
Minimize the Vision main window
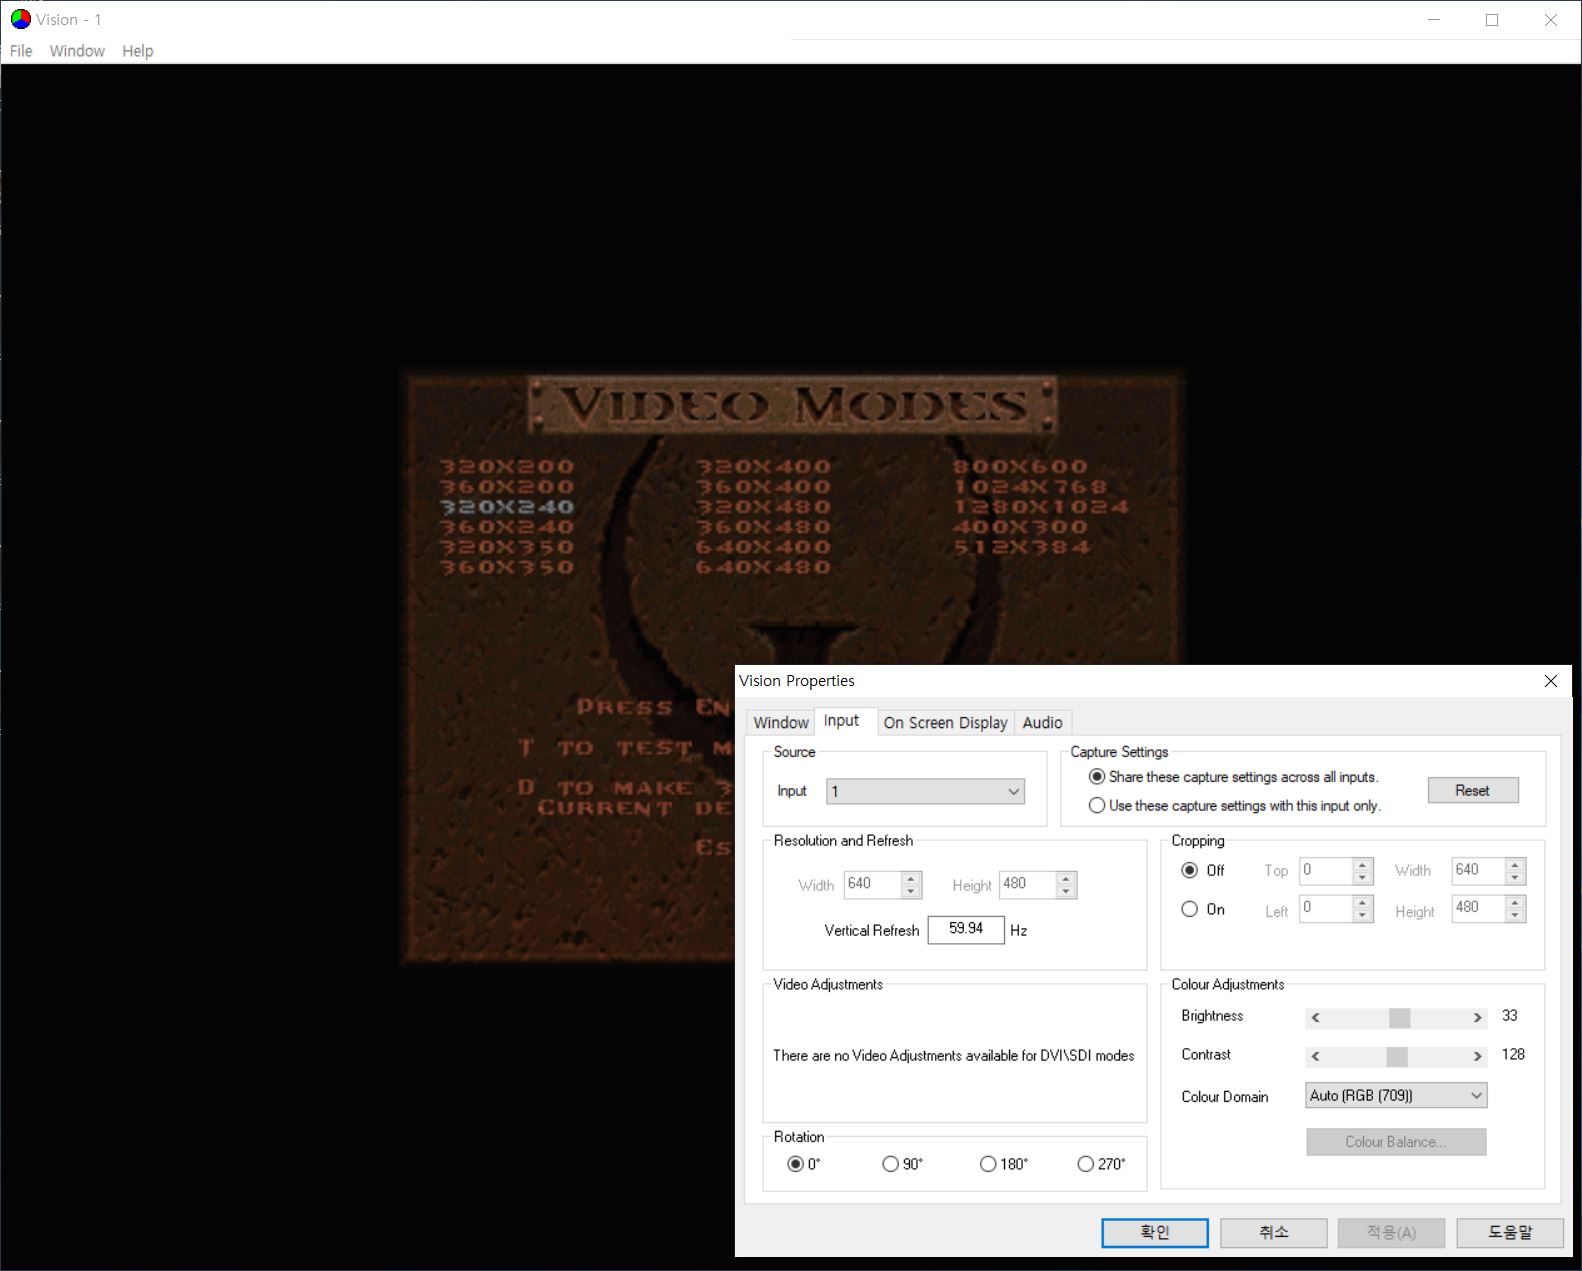coord(1434,20)
